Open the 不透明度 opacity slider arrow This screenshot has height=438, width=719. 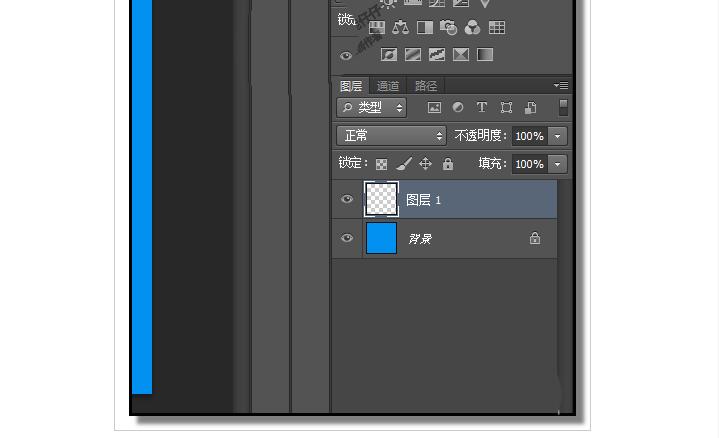pos(558,136)
